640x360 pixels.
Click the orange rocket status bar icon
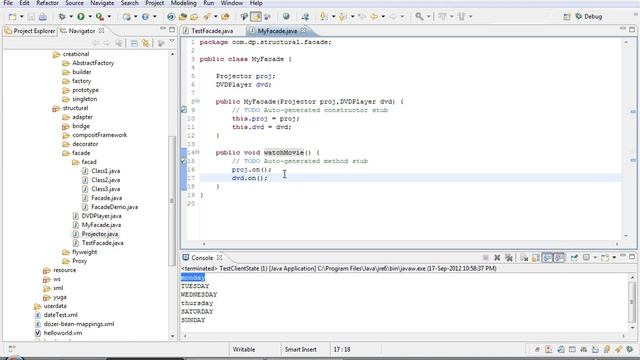click(618, 349)
